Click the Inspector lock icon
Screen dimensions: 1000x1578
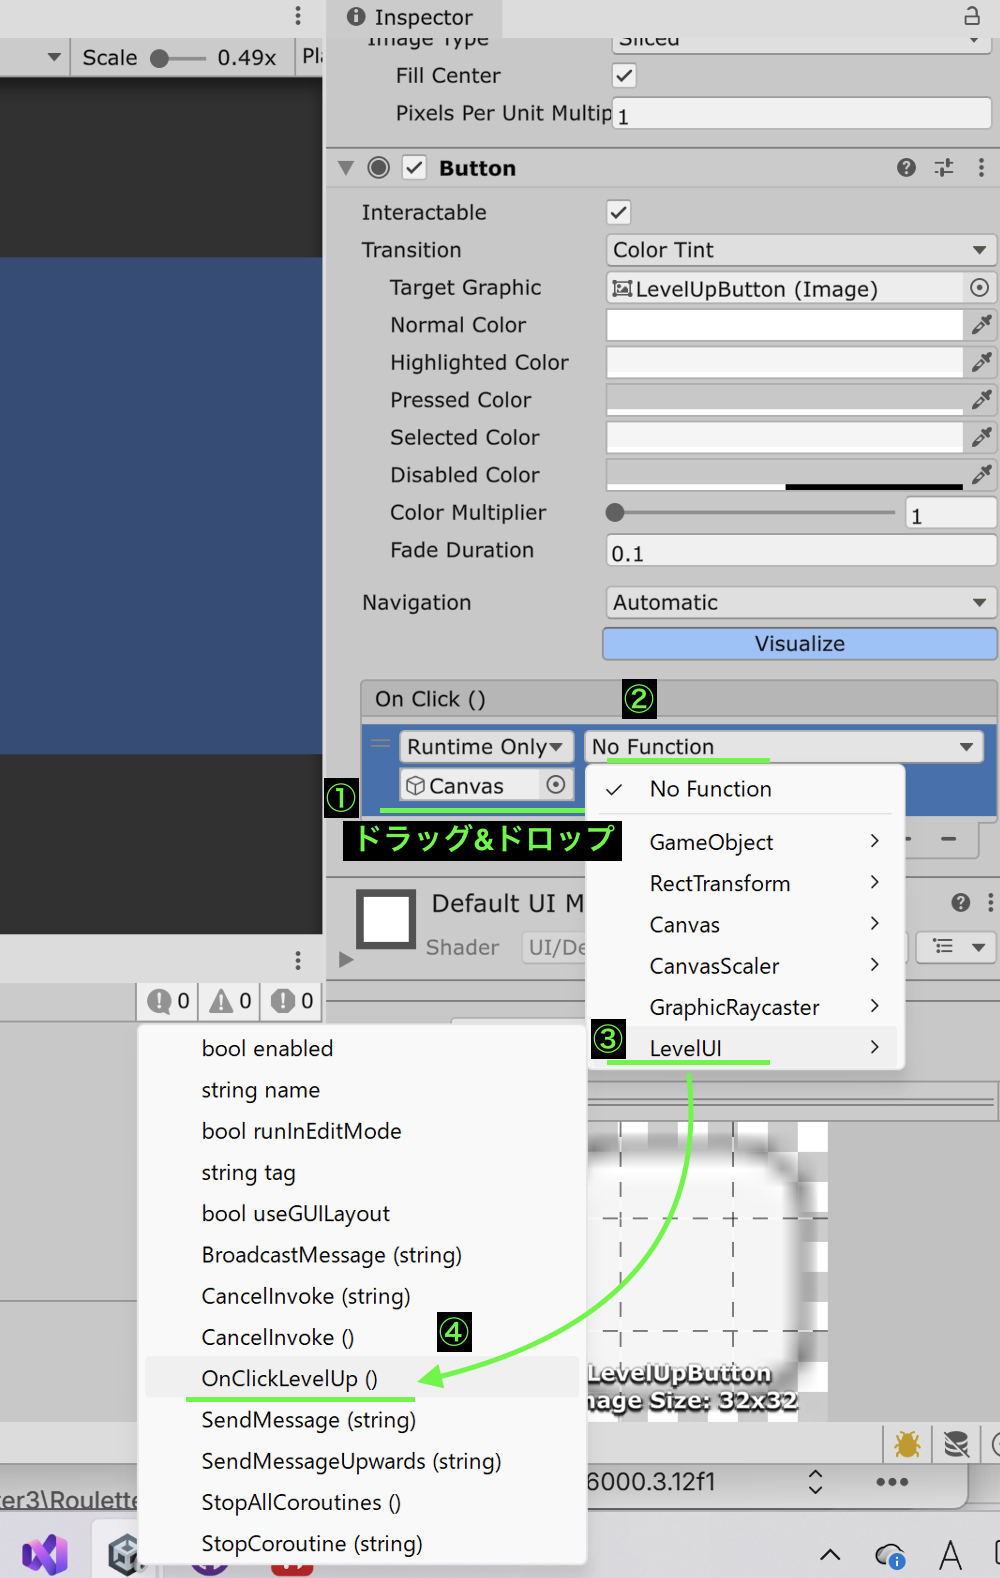point(971,16)
